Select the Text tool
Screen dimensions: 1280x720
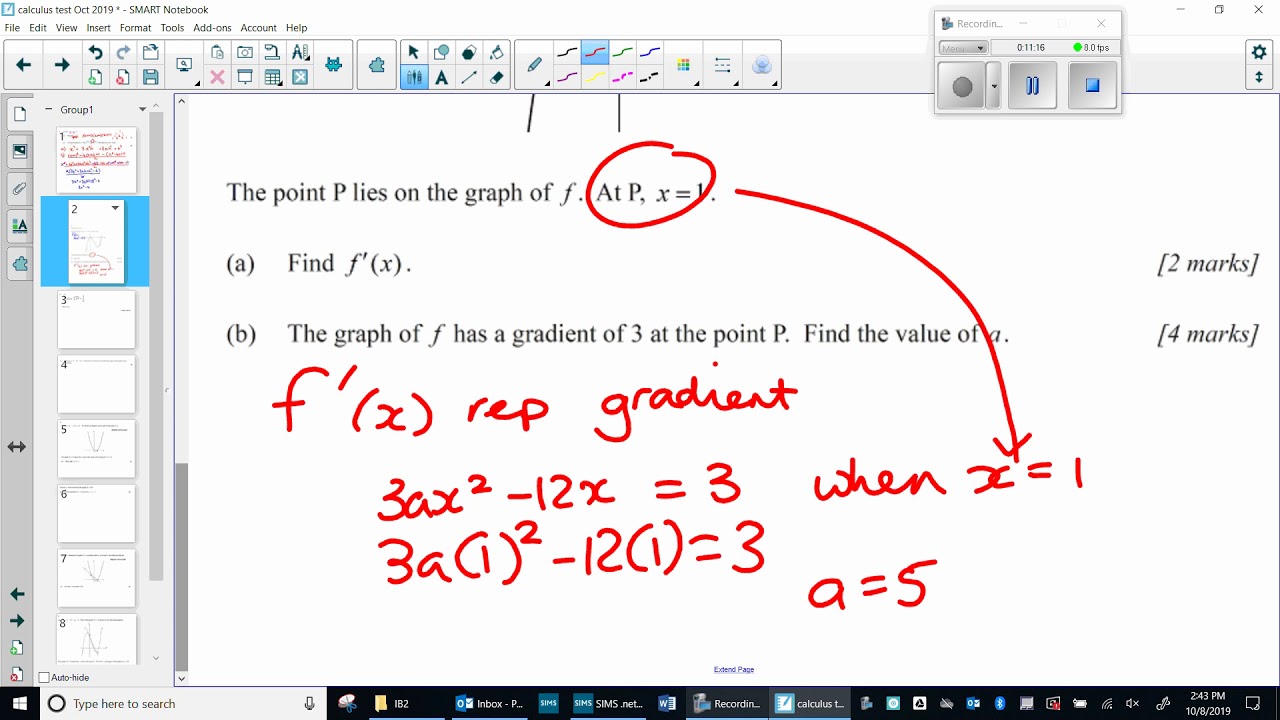point(441,77)
